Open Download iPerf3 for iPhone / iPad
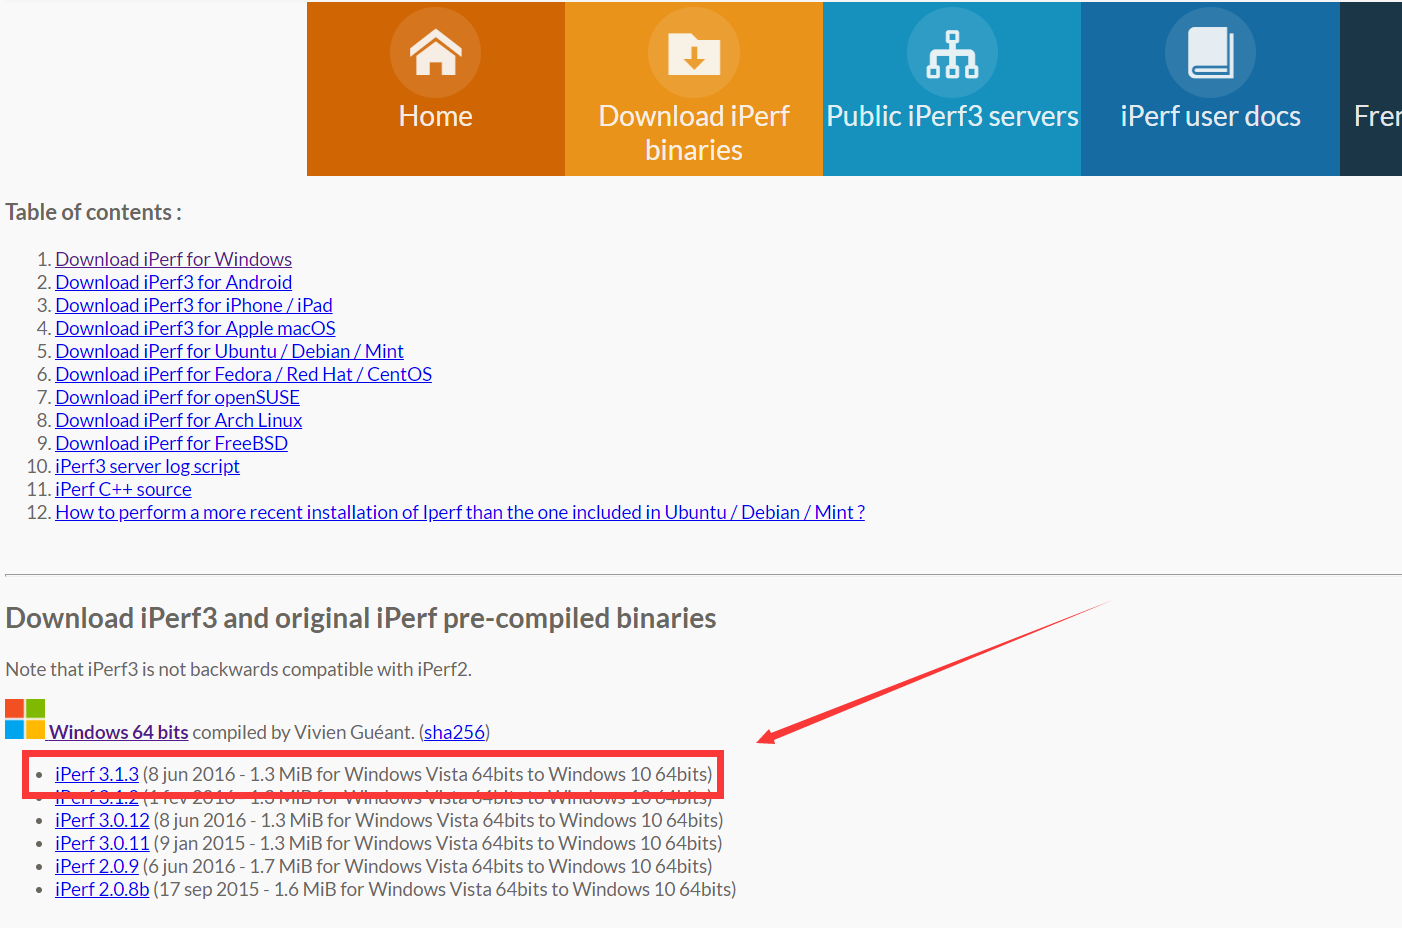 [x=194, y=305]
